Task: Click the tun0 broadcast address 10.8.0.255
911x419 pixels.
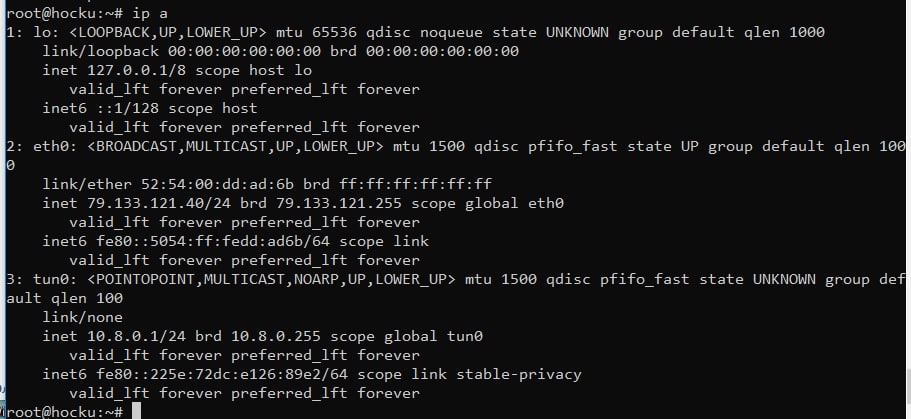Action: 265,336
